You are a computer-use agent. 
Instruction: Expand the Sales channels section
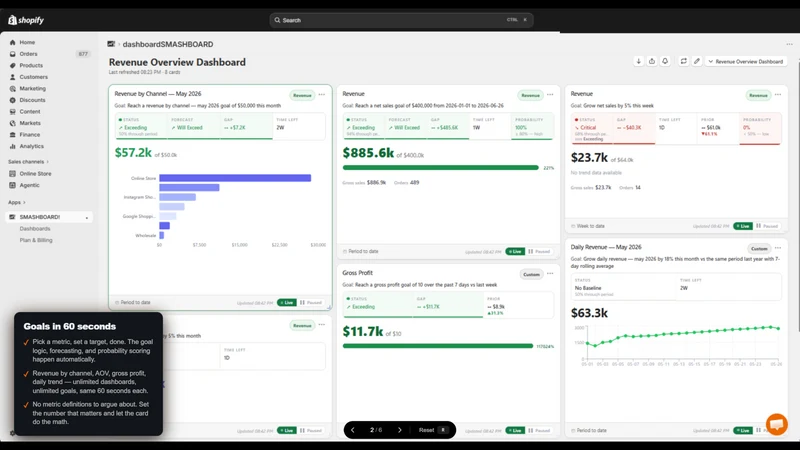[29, 162]
